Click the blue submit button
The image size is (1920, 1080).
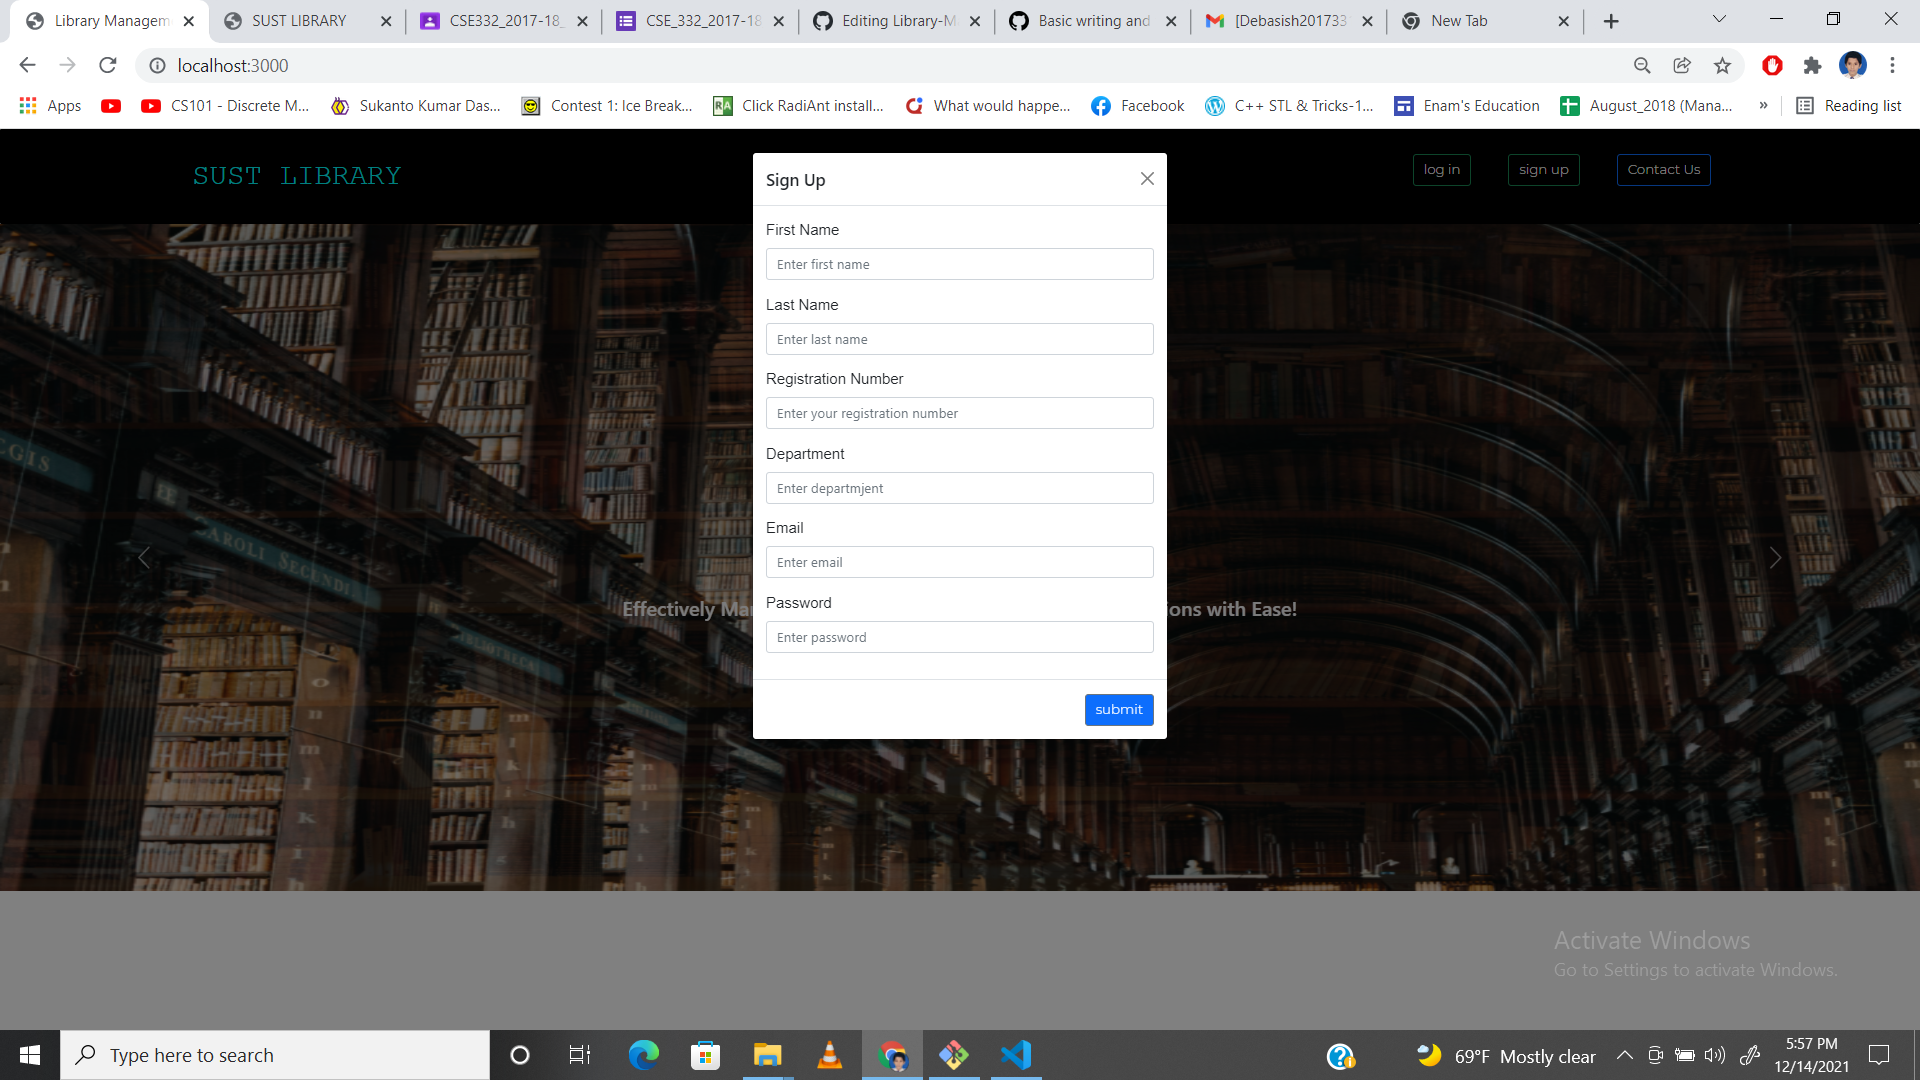(1118, 709)
